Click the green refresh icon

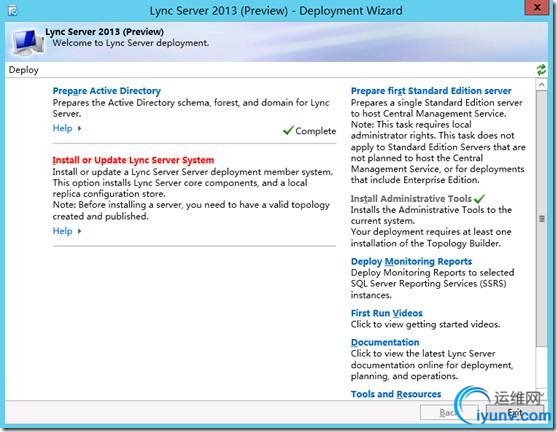(541, 70)
